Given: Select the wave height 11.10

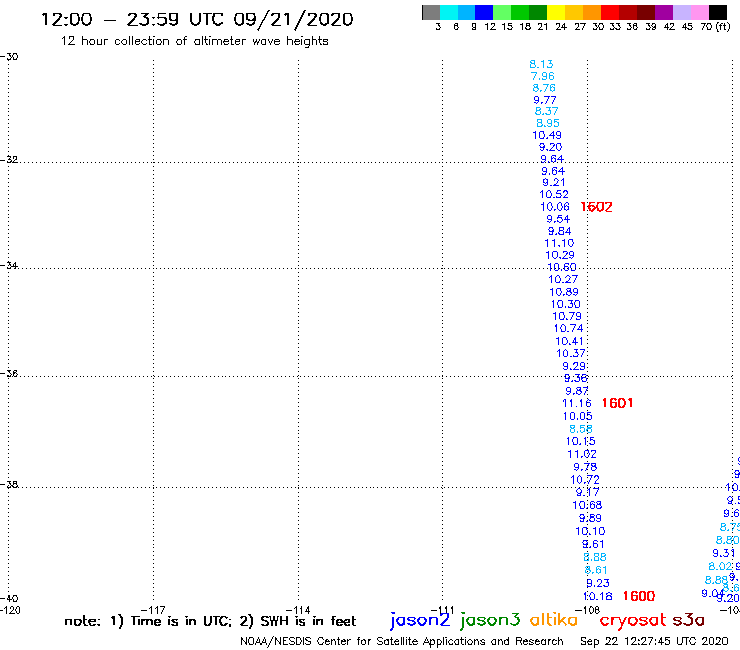Looking at the screenshot, I should (x=559, y=243).
